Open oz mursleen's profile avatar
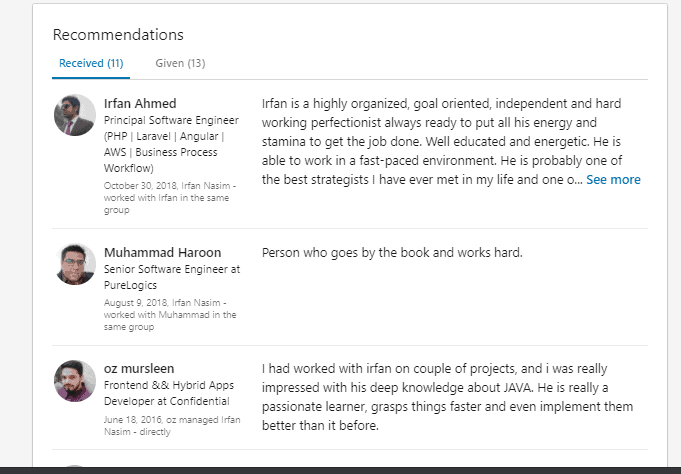Image resolution: width=681 pixels, height=474 pixels. 75,381
